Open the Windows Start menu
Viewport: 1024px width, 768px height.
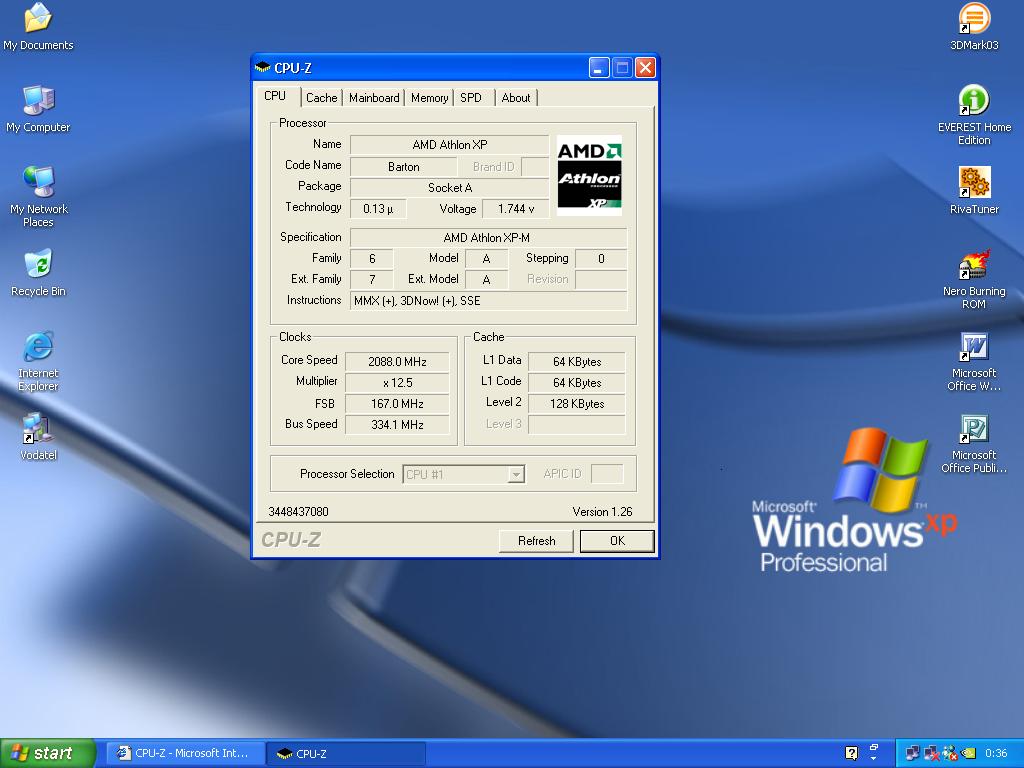48,753
